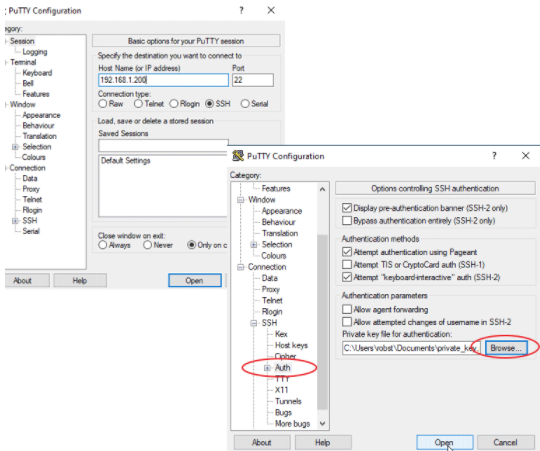Collapse the Connection node in front window
The image size is (540, 451).
pos(240,267)
